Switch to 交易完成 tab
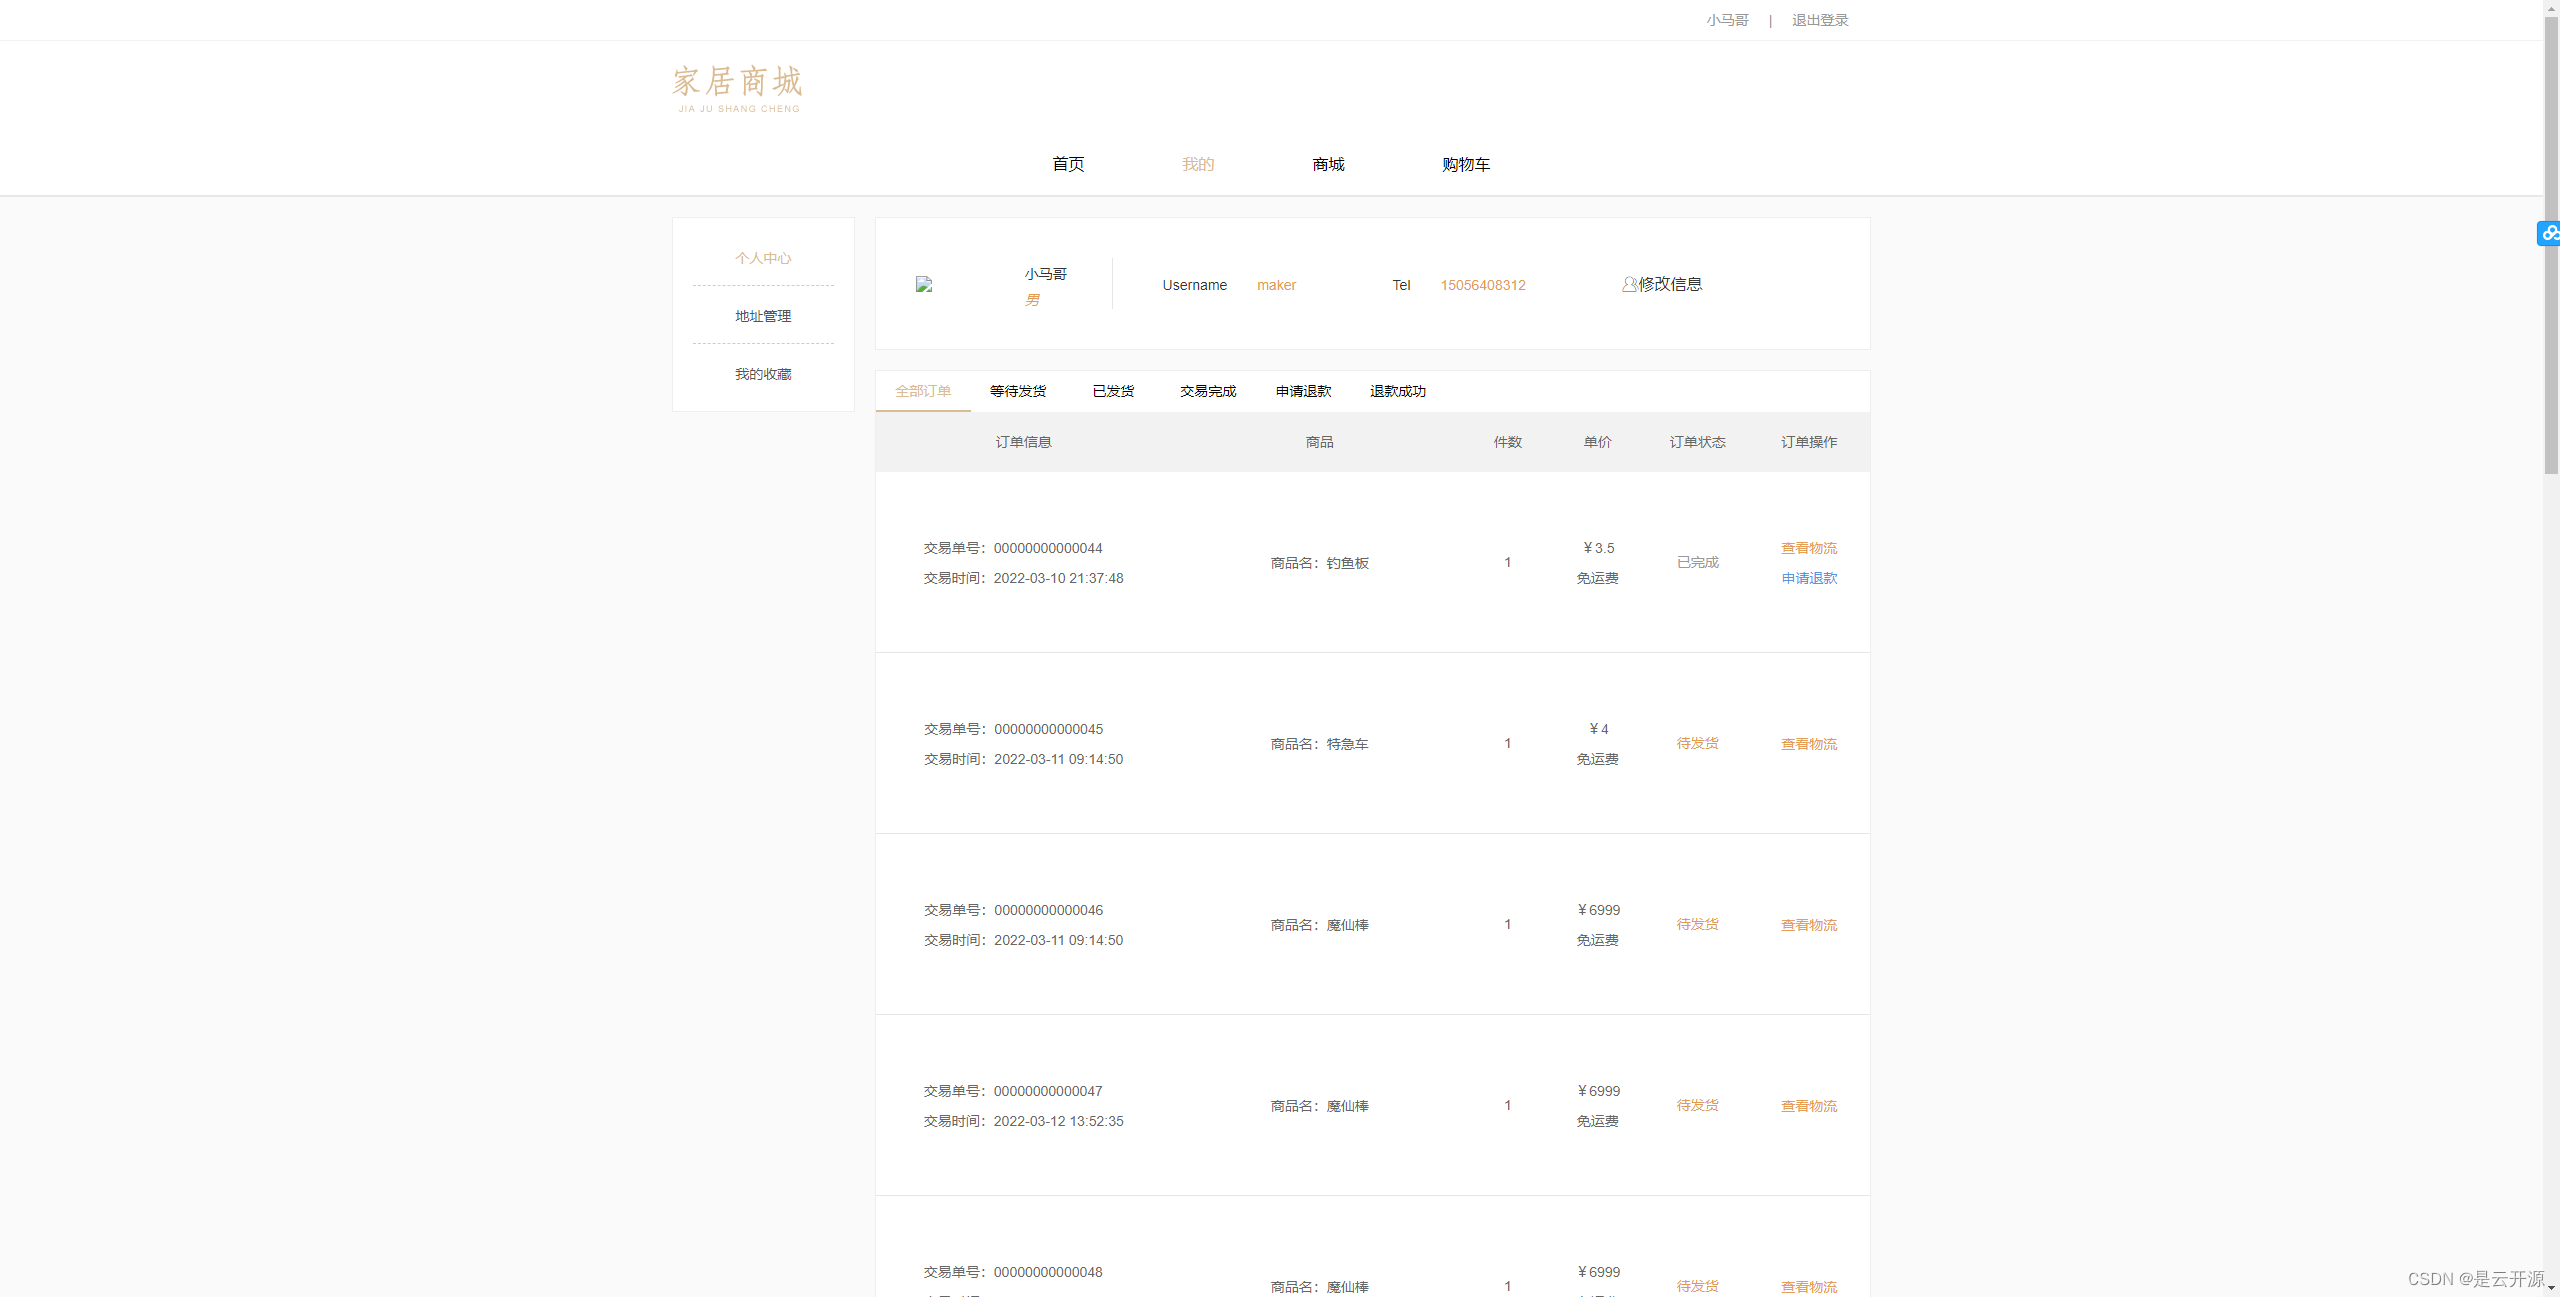Viewport: 2560px width, 1297px height. click(1208, 391)
